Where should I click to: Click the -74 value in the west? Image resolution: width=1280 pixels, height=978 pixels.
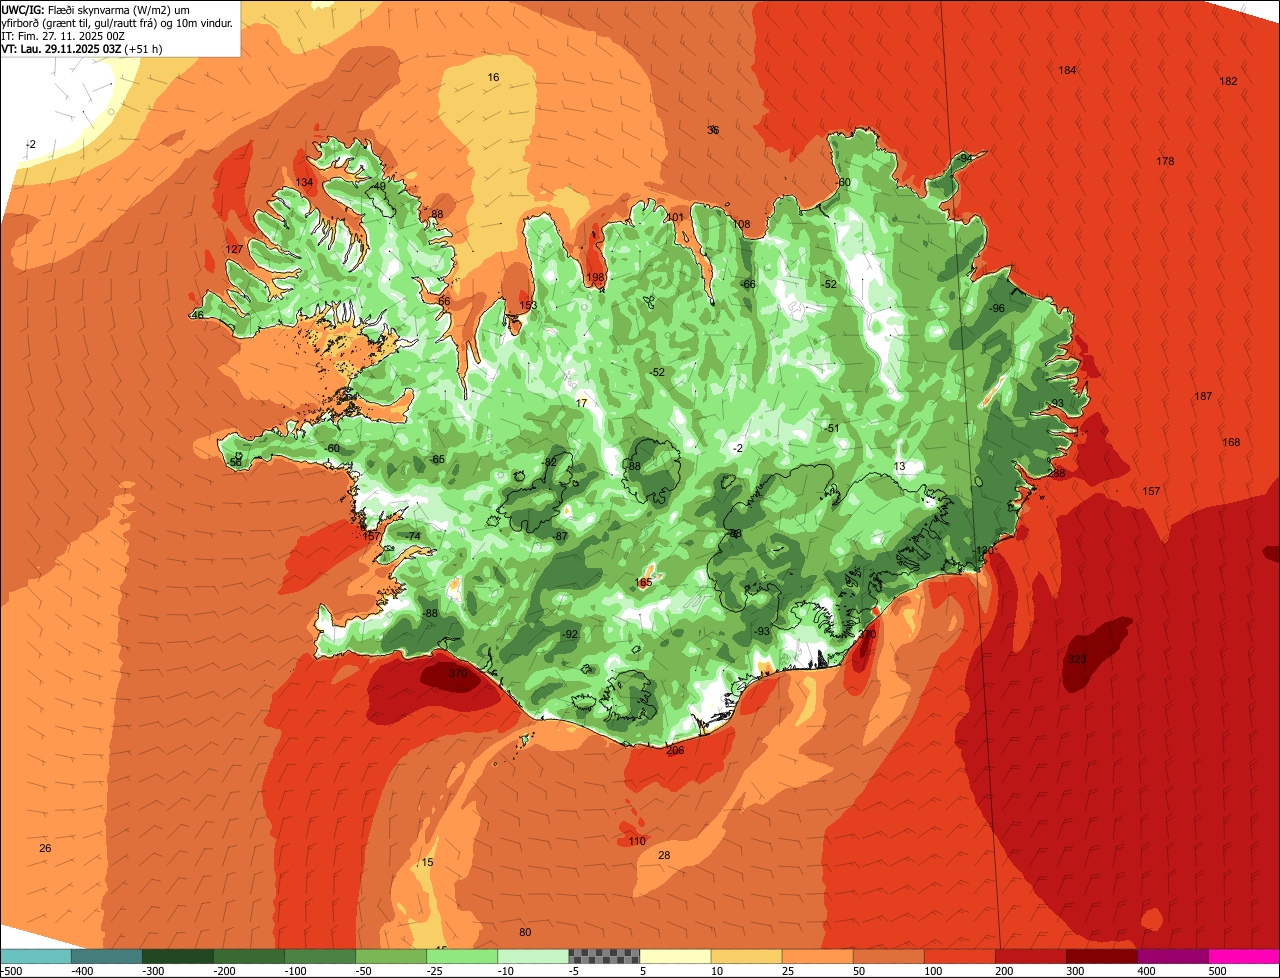coord(413,536)
